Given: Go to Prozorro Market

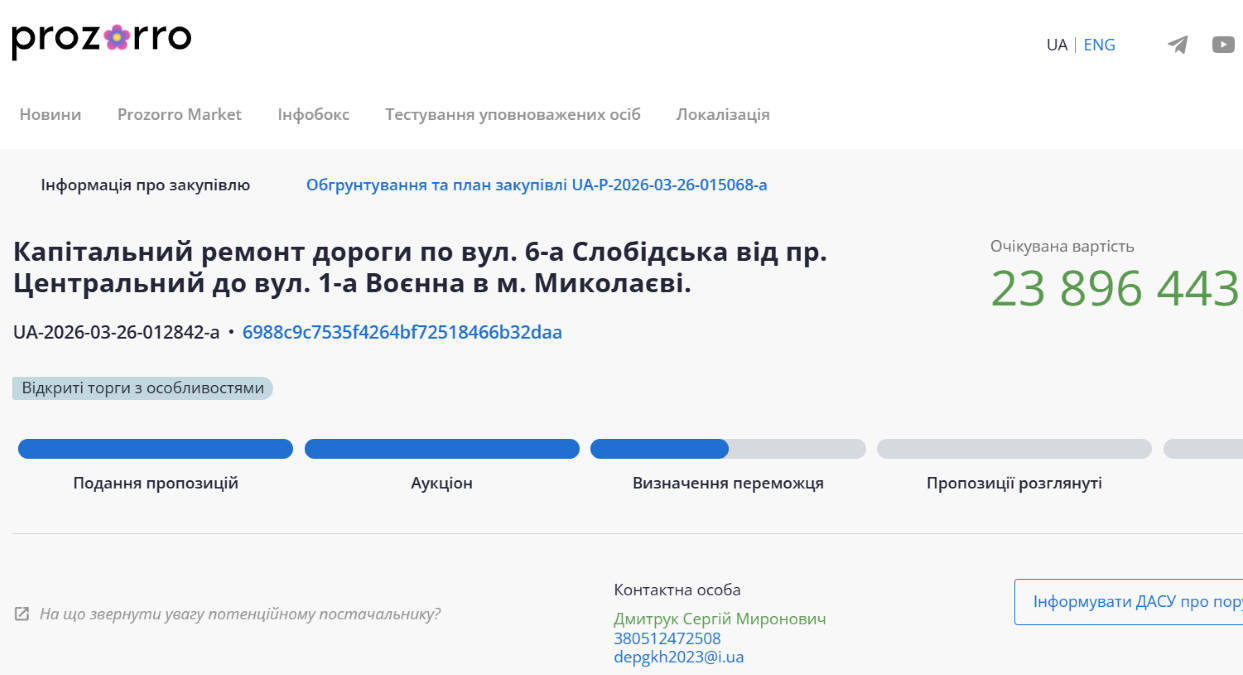Looking at the screenshot, I should pyautogui.click(x=179, y=114).
